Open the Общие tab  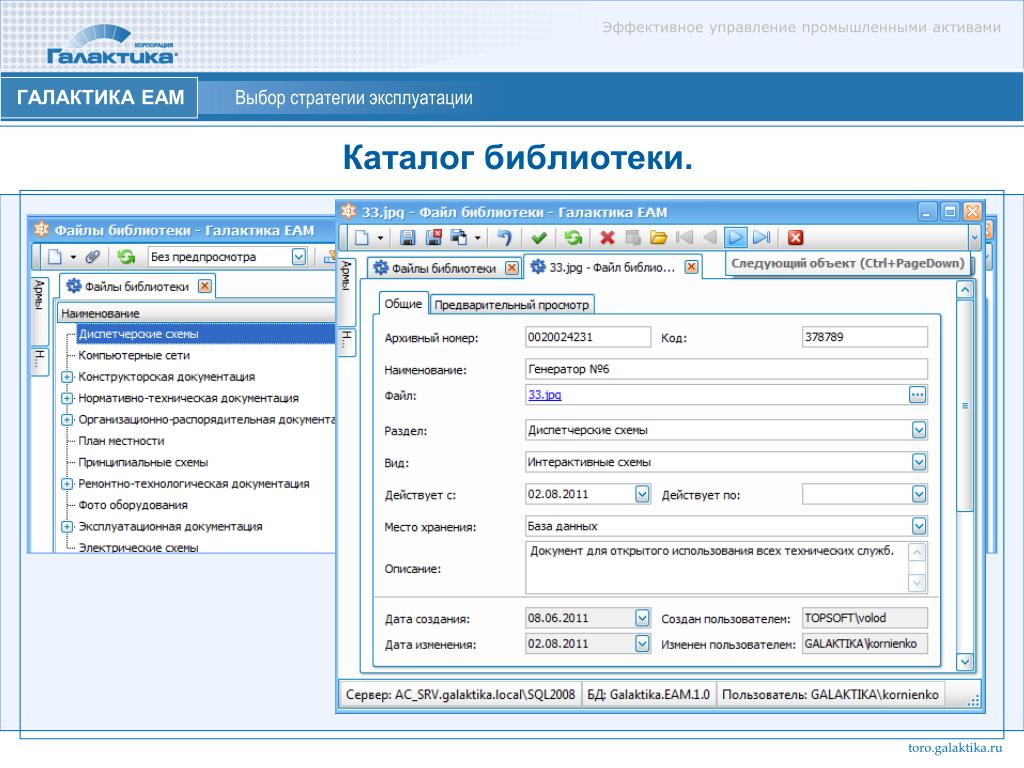(403, 304)
